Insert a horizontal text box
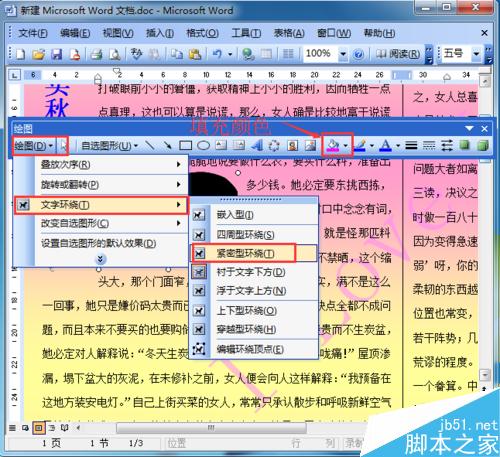 [x=221, y=145]
